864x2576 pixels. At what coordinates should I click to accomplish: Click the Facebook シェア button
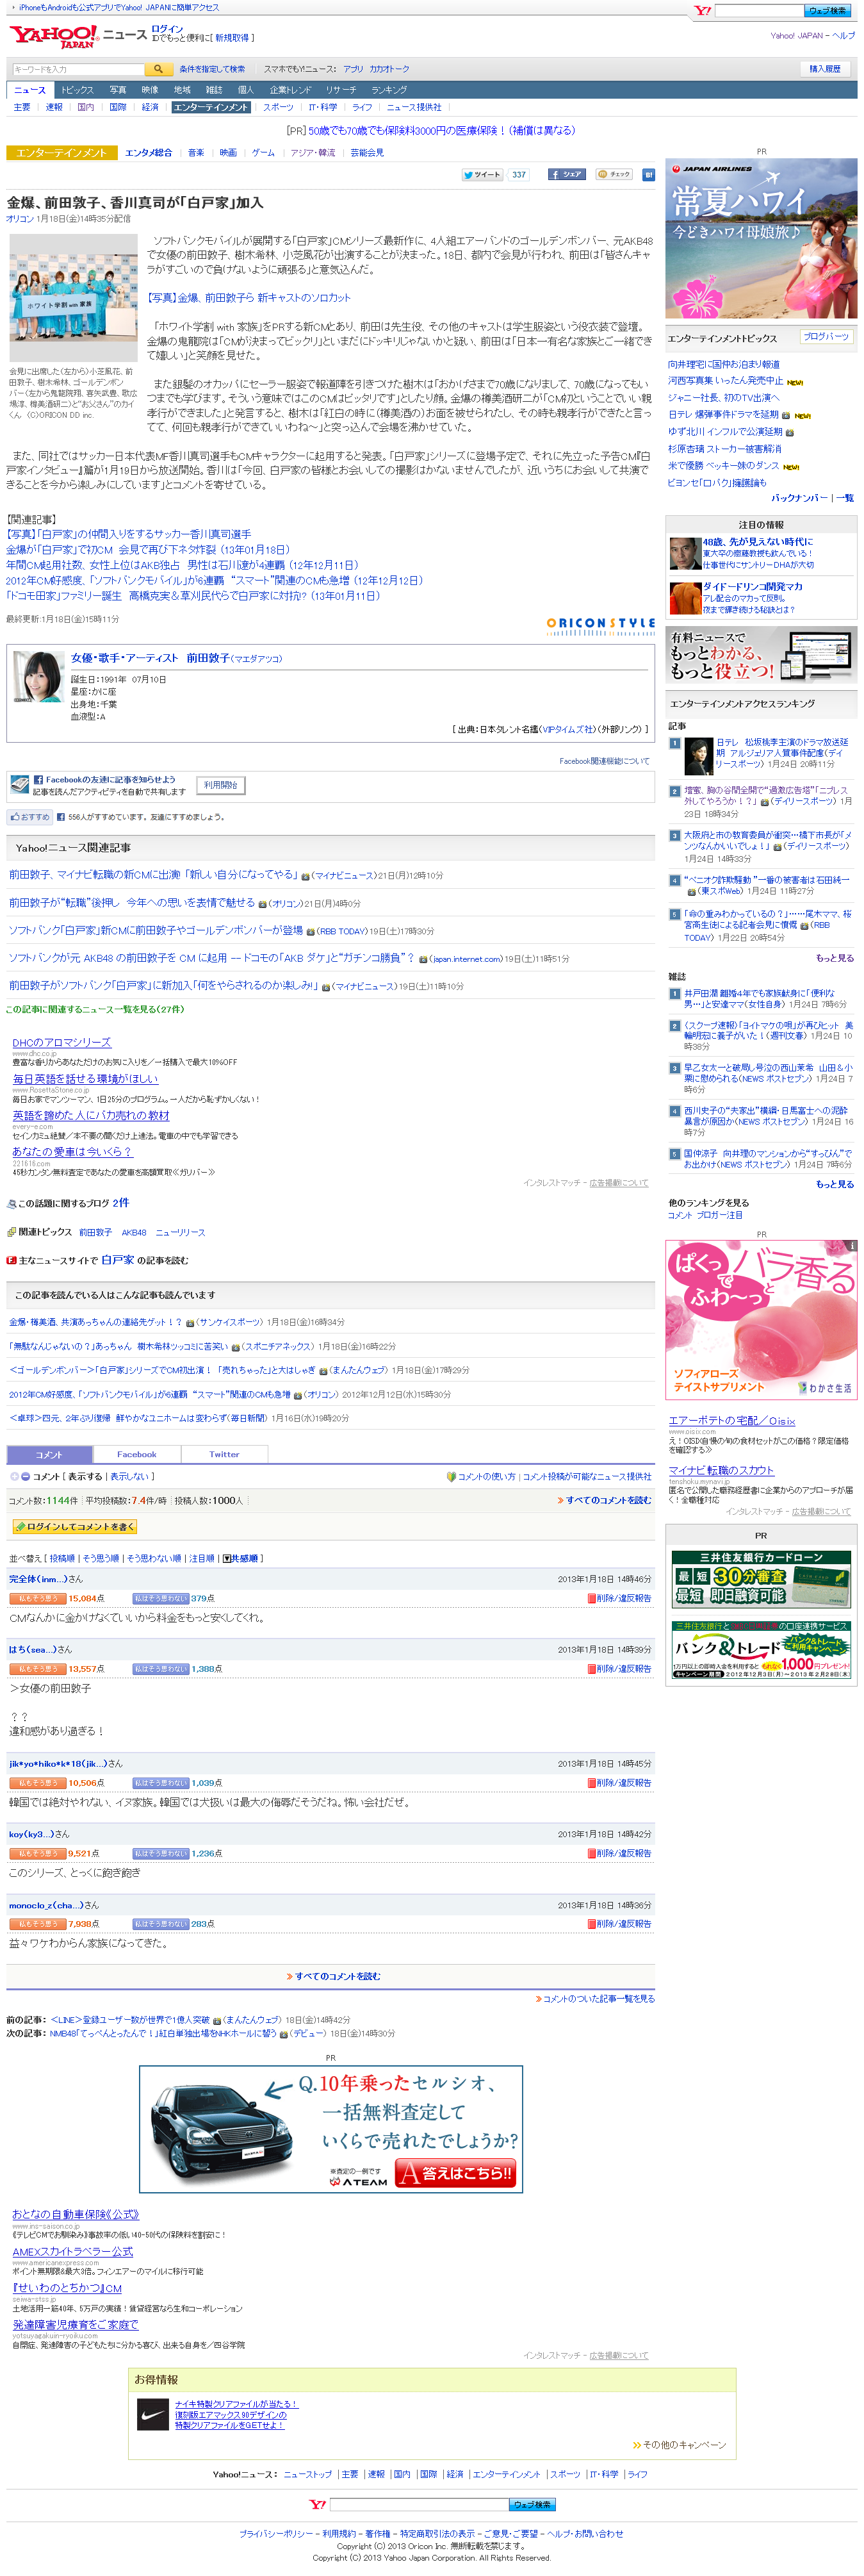[x=566, y=174]
